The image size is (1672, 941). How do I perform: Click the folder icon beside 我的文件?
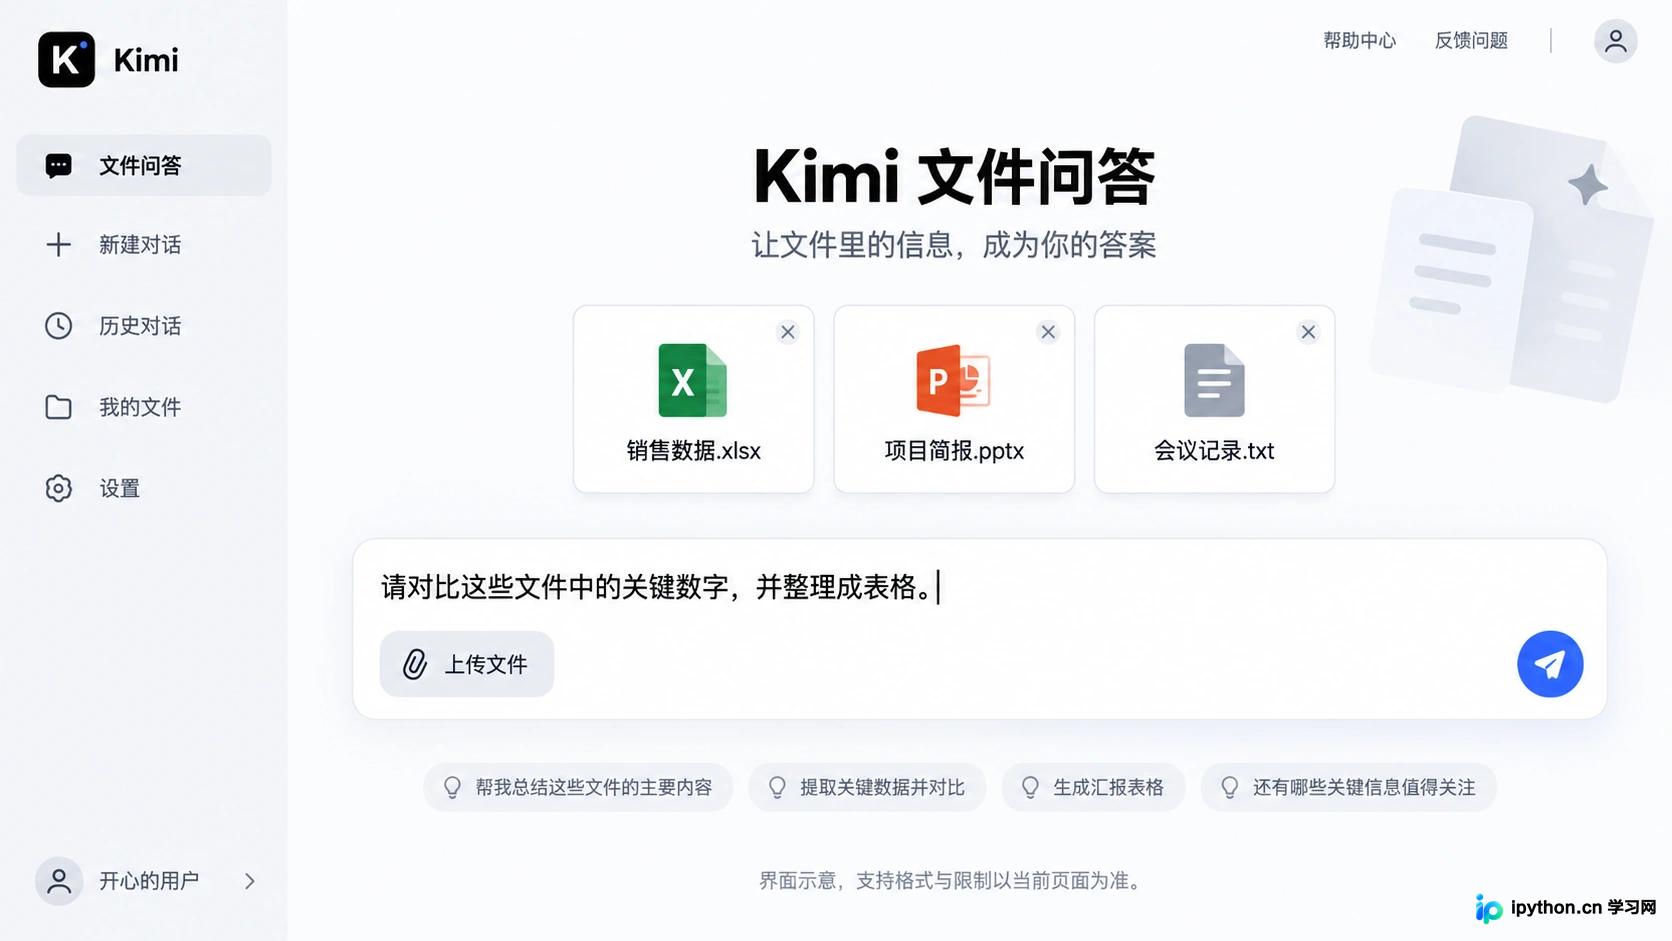coord(59,407)
